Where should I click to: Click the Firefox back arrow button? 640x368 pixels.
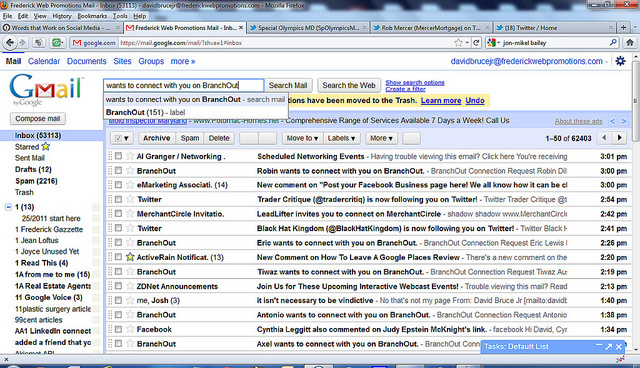10,42
